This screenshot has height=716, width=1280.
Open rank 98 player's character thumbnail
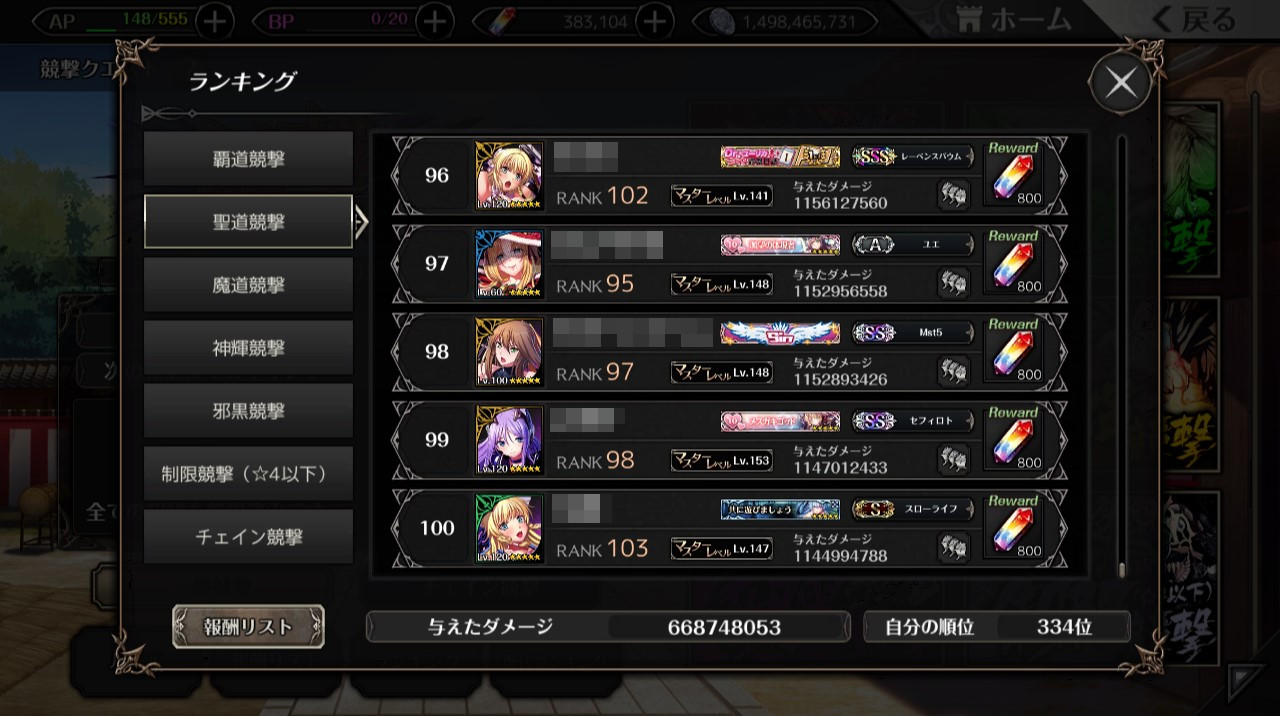point(509,352)
